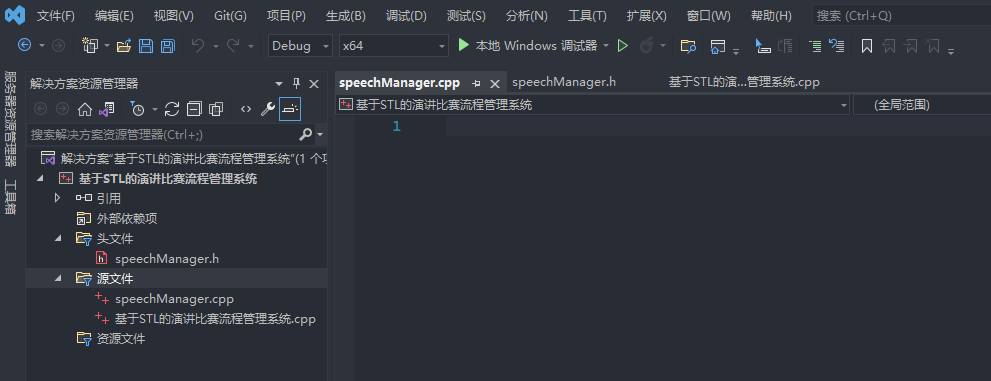The width and height of the screenshot is (991, 381).
Task: Click the Solution Explorer search field
Action: [162, 135]
